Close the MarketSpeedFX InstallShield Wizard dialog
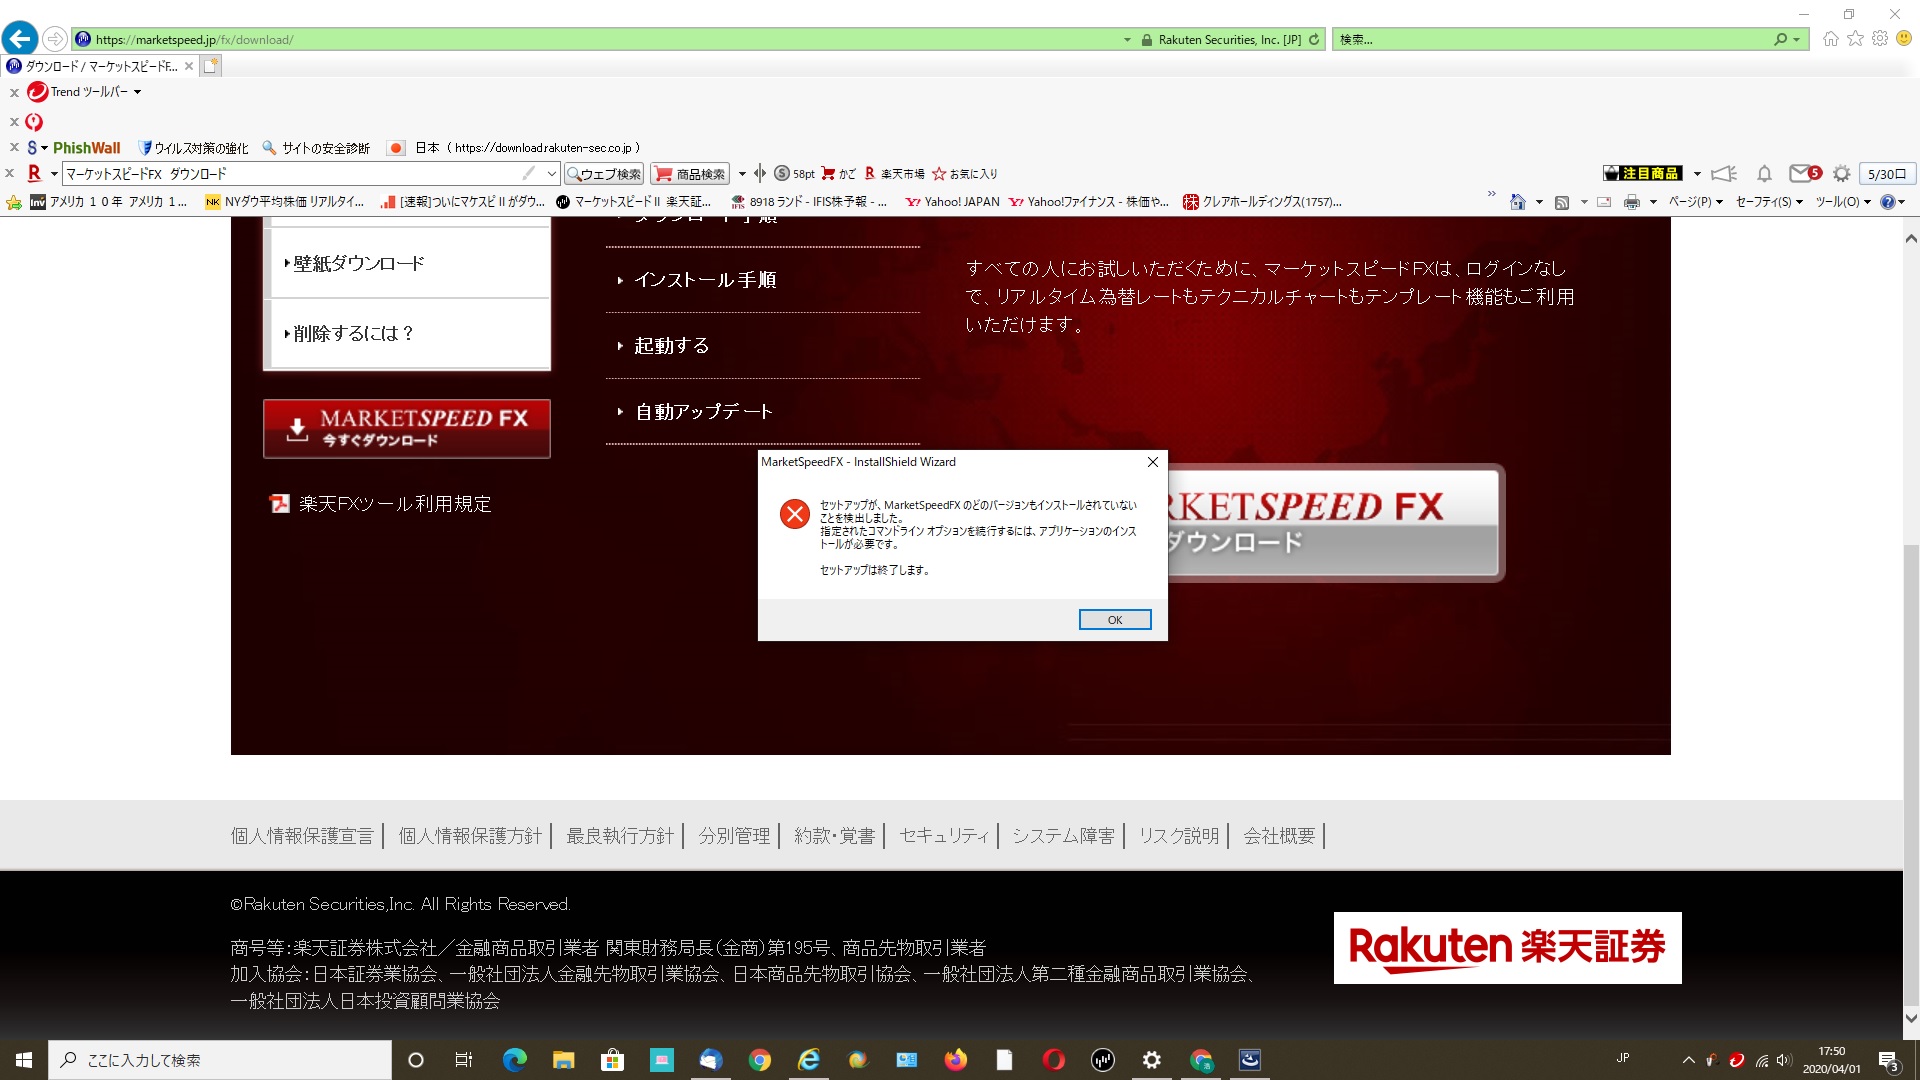This screenshot has height=1080, width=1920. click(x=1152, y=462)
